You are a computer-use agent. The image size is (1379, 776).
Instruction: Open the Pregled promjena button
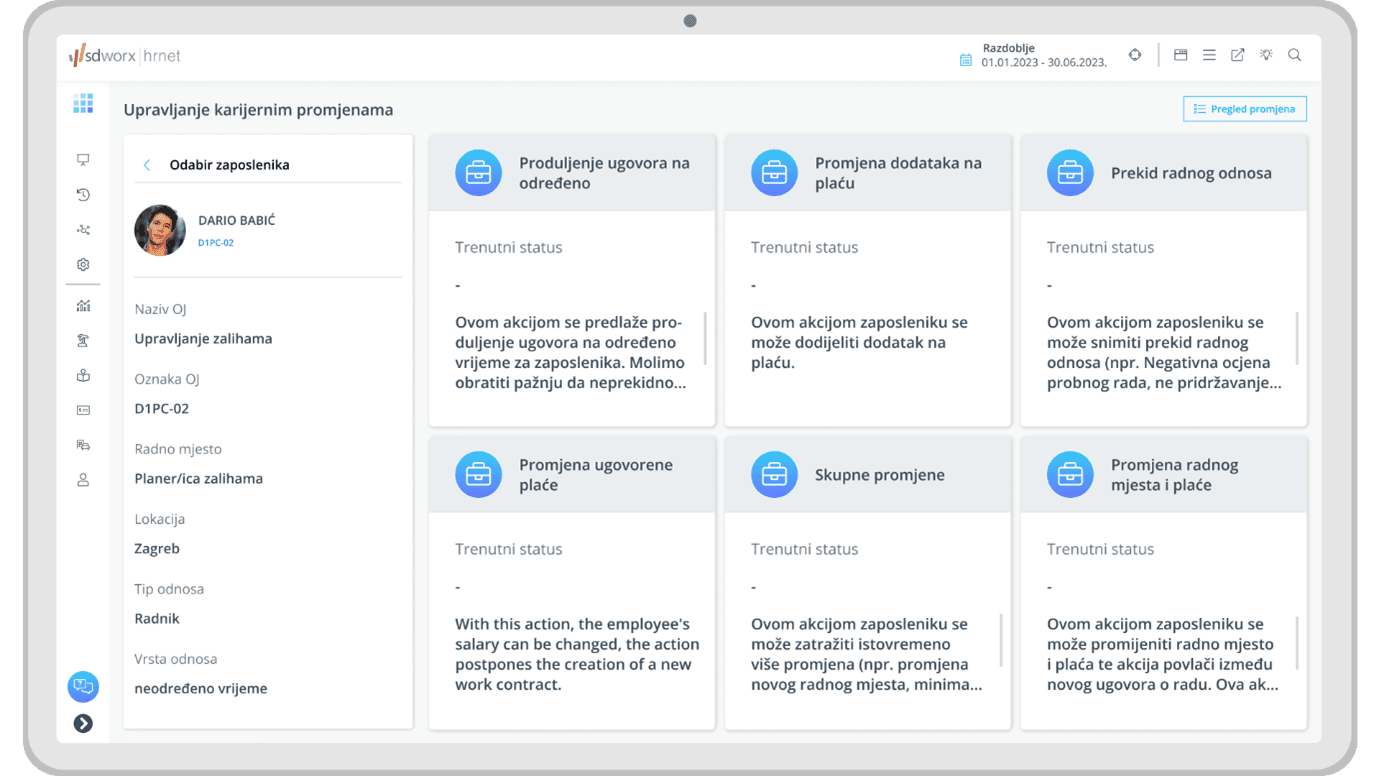pos(1245,109)
